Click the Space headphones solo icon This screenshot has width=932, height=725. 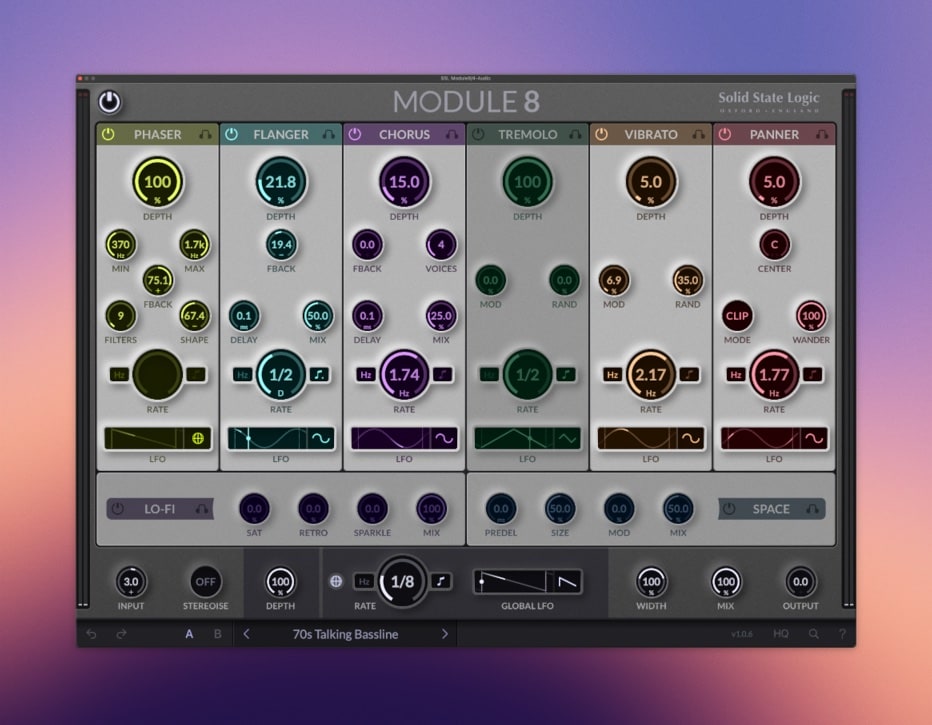pyautogui.click(x=812, y=509)
